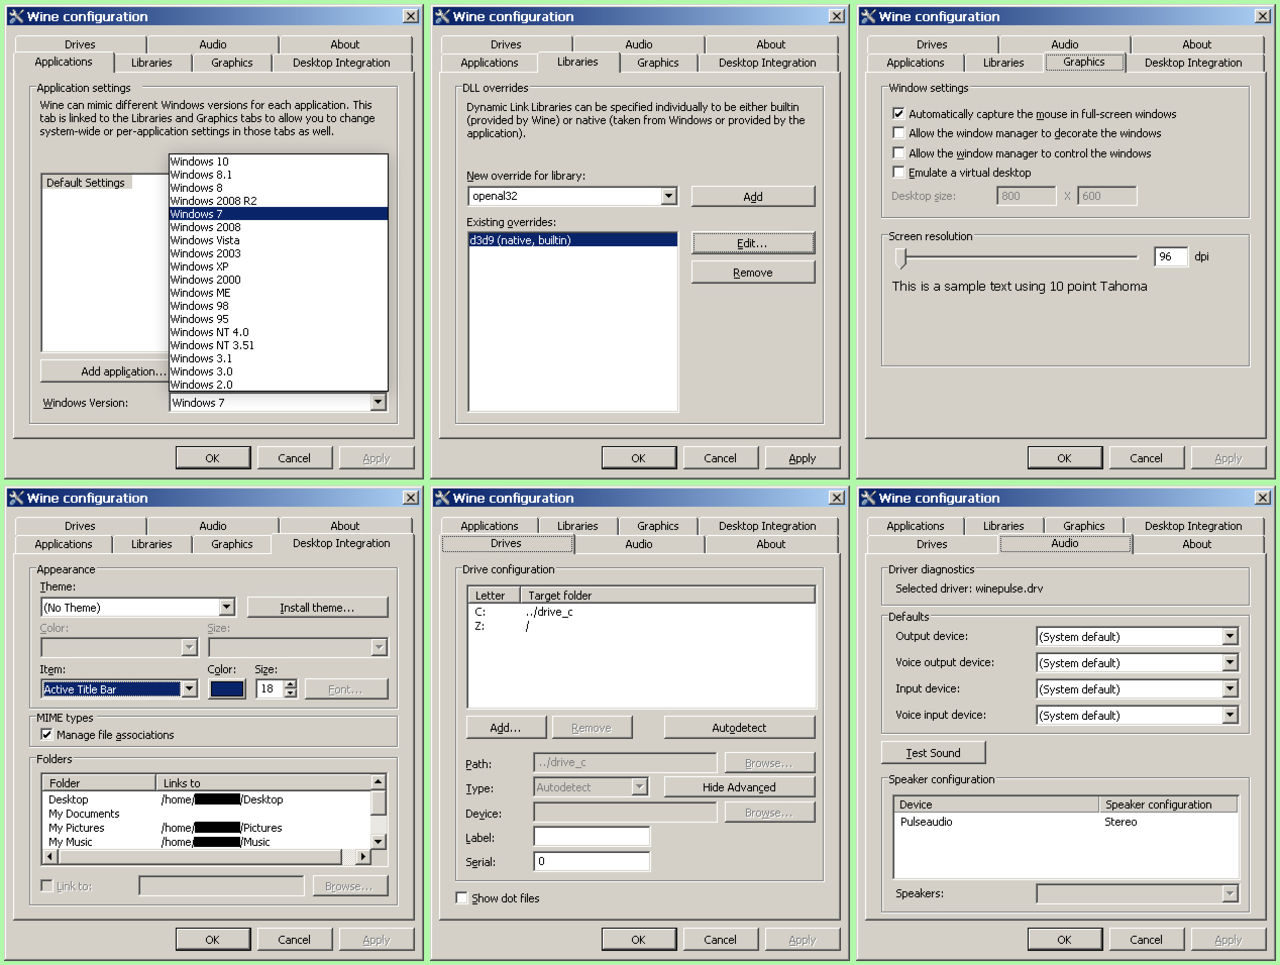This screenshot has height=965, width=1280.
Task: Open the dark blue item color swatch
Action: coord(227,689)
